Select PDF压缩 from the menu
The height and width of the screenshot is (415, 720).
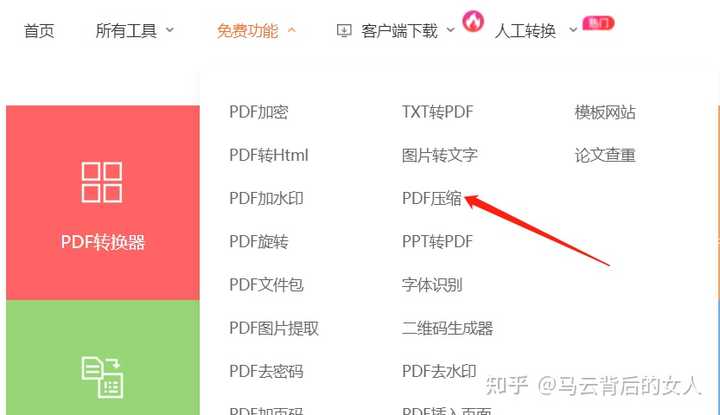432,198
